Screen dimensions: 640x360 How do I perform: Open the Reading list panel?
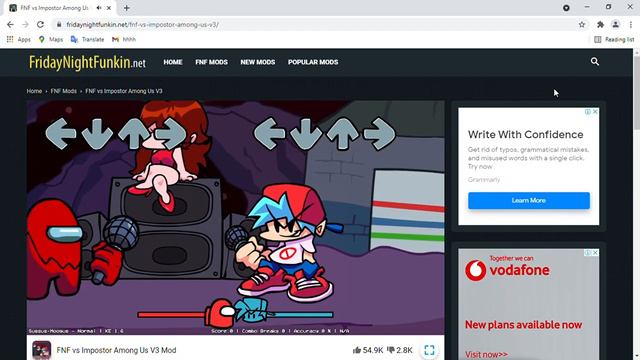pos(614,39)
